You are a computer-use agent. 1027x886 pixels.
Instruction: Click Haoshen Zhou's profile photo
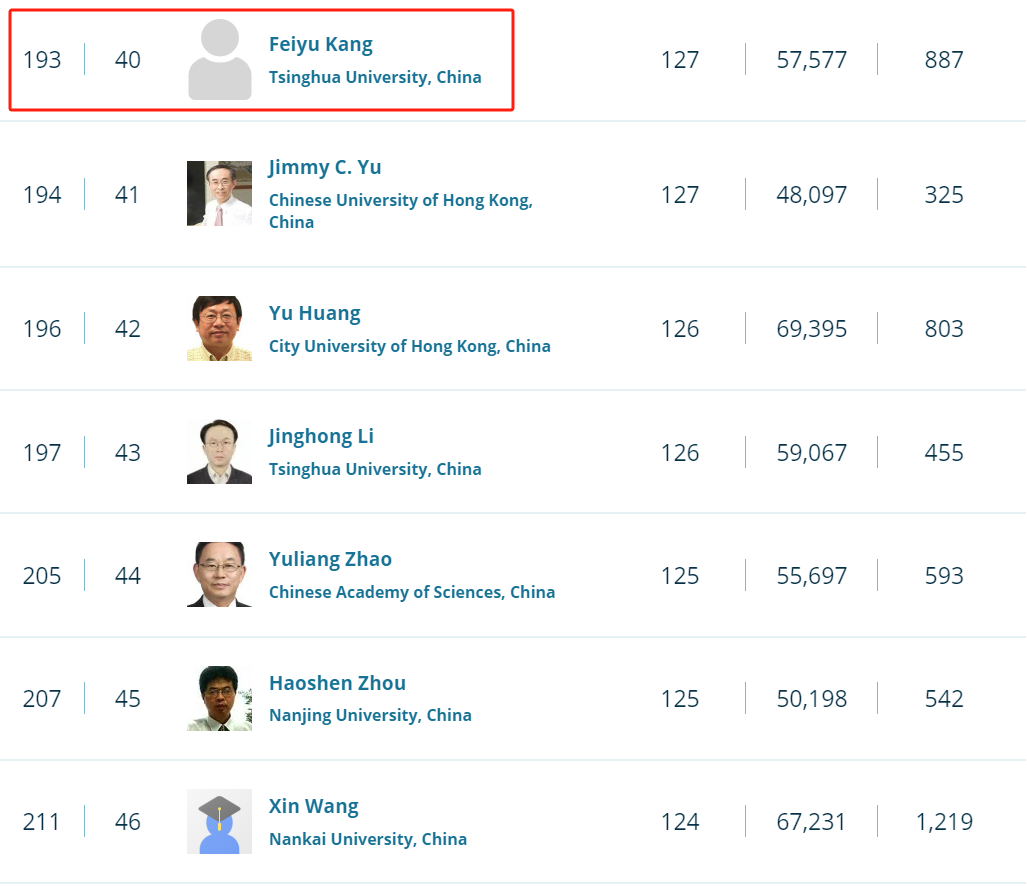pyautogui.click(x=219, y=698)
